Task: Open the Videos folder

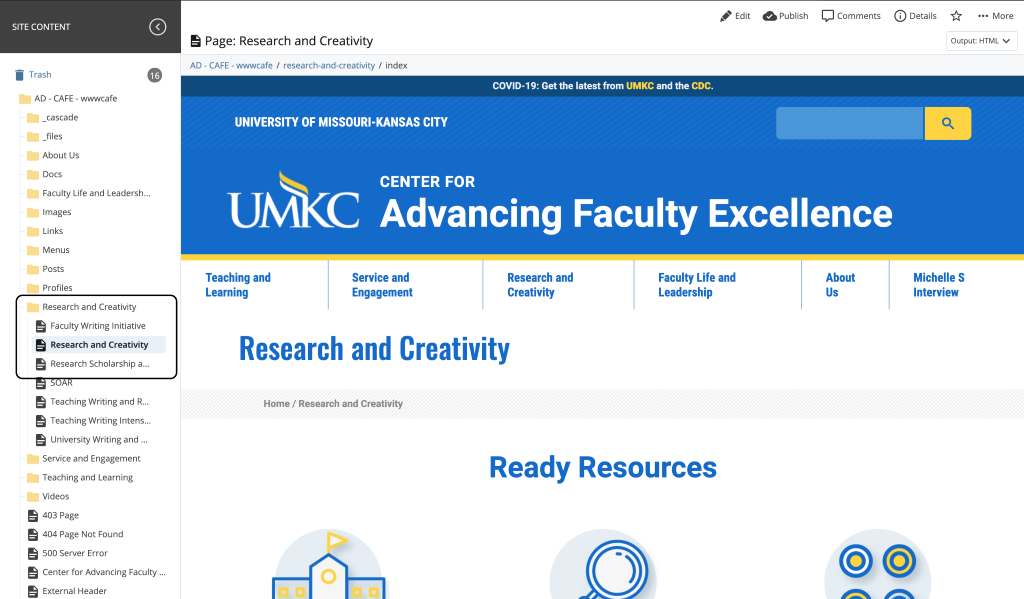Action: coord(48,496)
